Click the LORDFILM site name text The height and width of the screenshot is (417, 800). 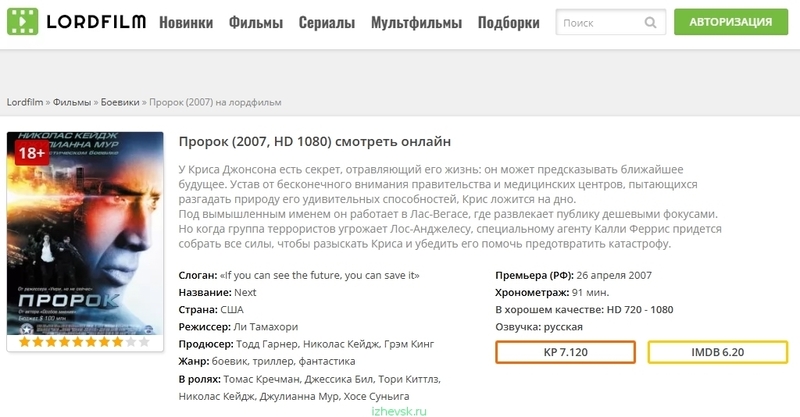96,22
